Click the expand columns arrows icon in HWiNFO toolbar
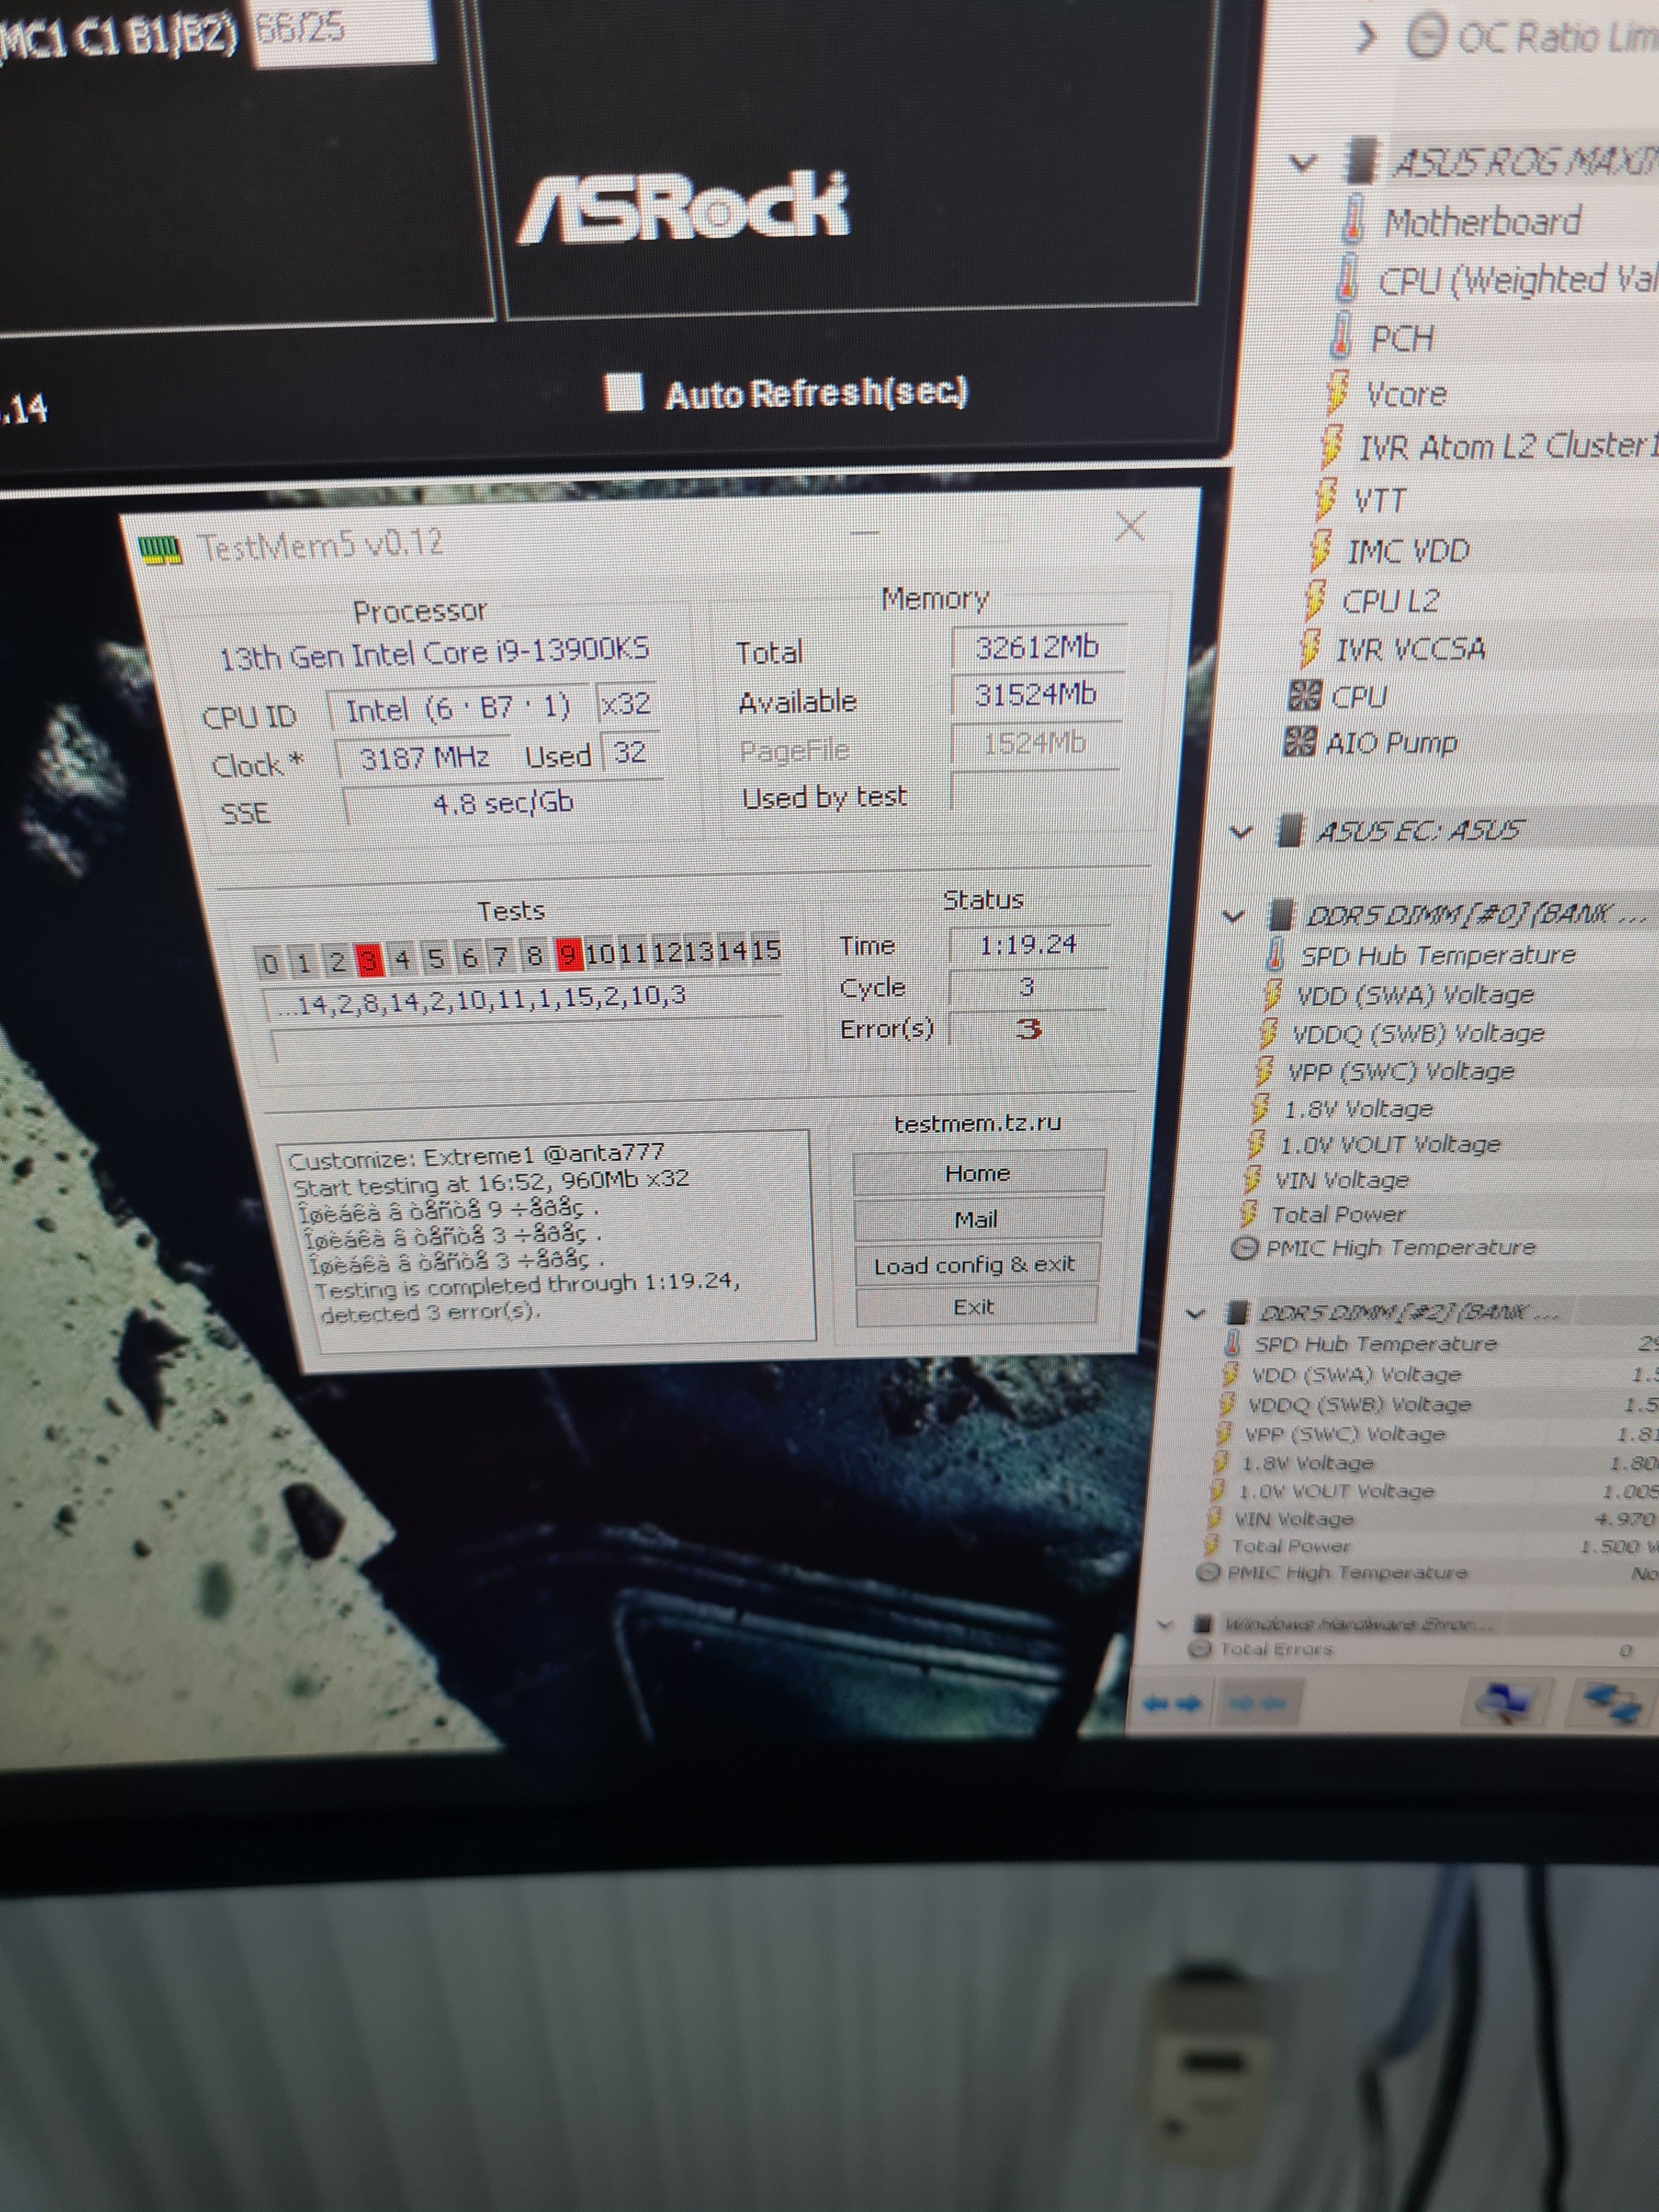Image resolution: width=1659 pixels, height=2212 pixels. [1172, 1704]
